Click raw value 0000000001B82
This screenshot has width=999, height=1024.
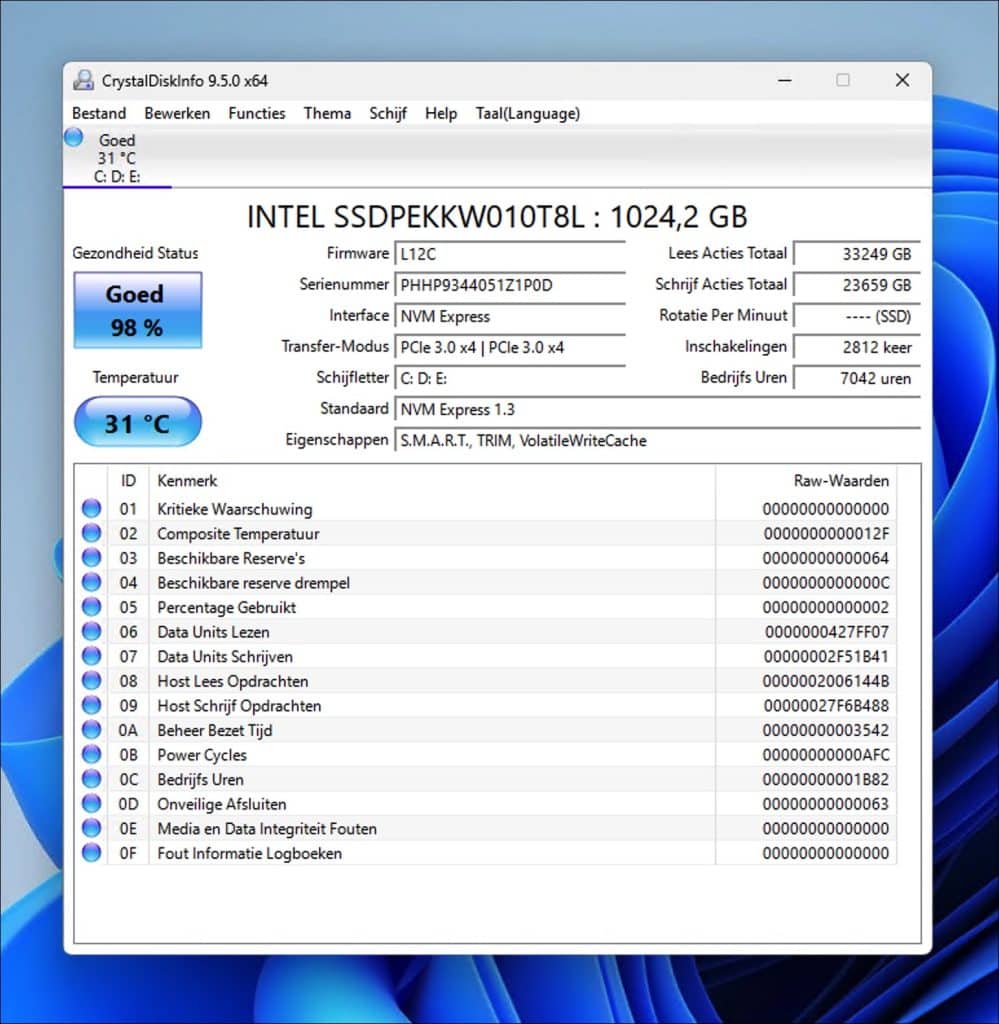(826, 780)
